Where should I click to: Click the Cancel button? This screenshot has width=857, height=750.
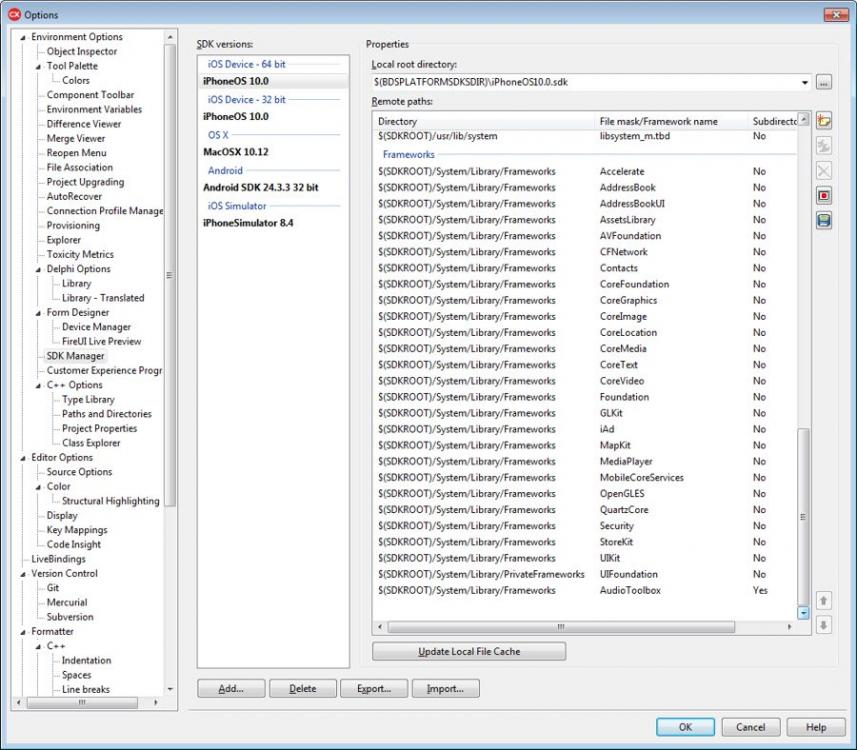tap(750, 727)
